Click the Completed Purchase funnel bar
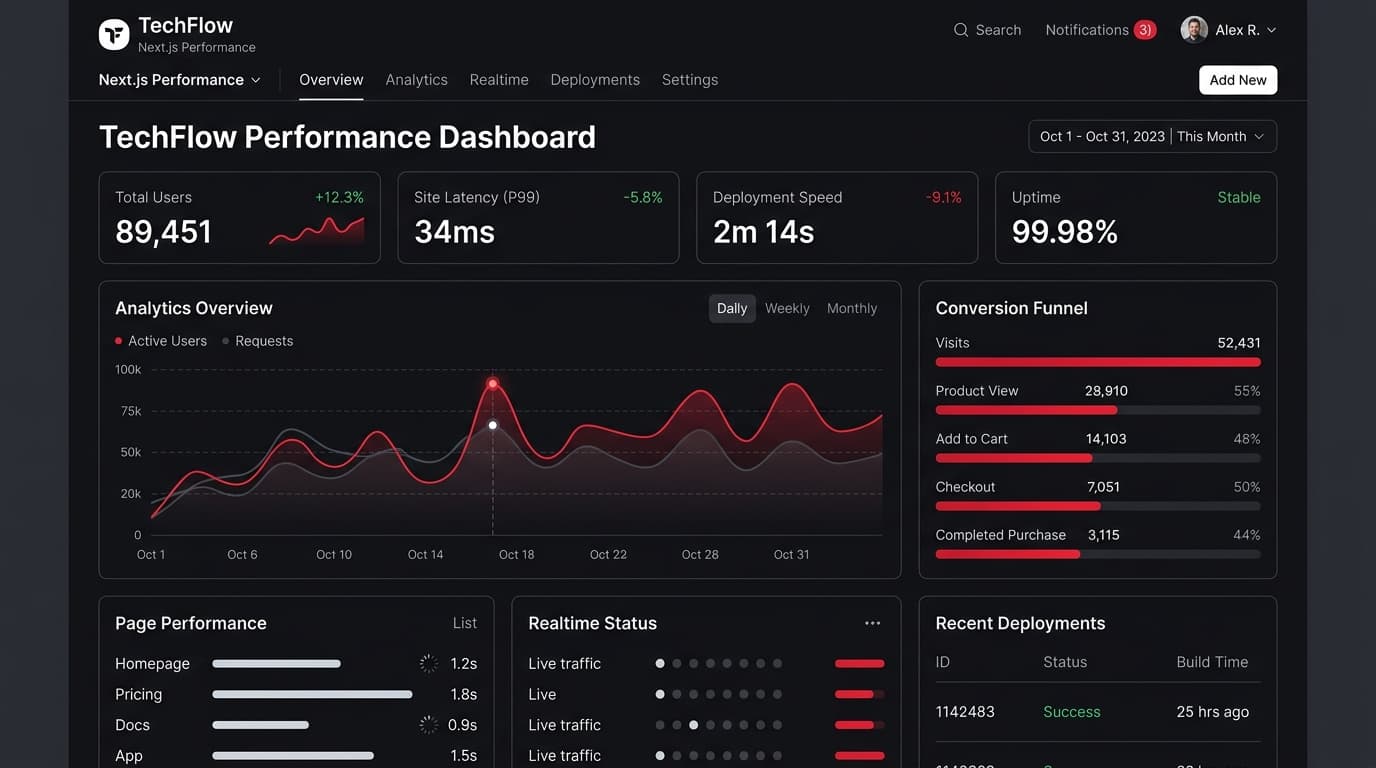This screenshot has height=768, width=1376. 1098,554
